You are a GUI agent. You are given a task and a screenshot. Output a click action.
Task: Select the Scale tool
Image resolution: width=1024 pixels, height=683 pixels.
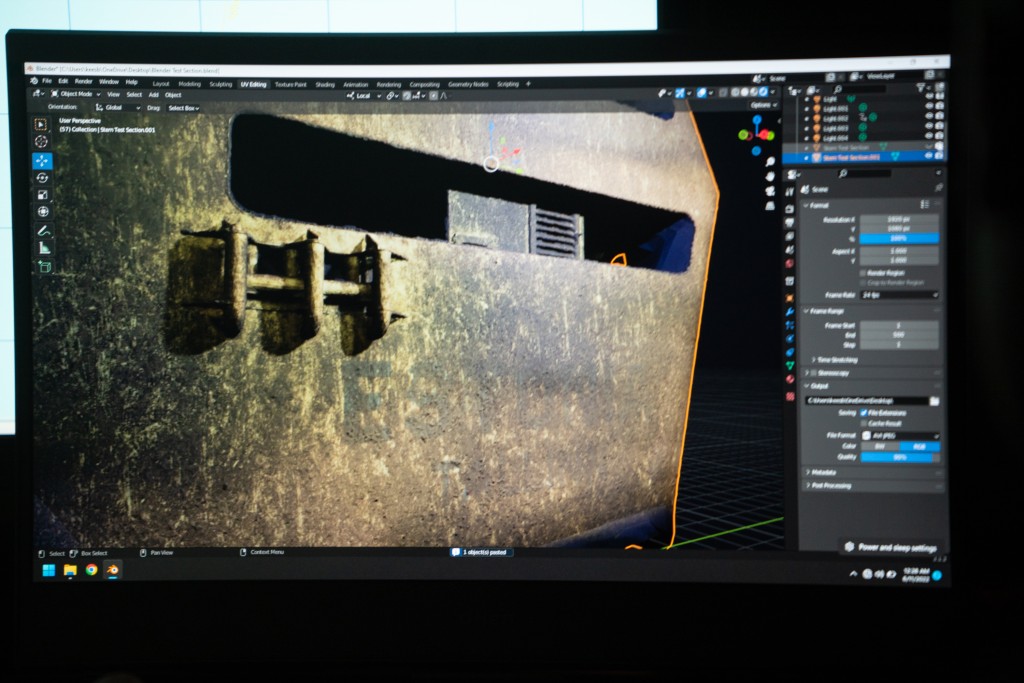pos(42,194)
